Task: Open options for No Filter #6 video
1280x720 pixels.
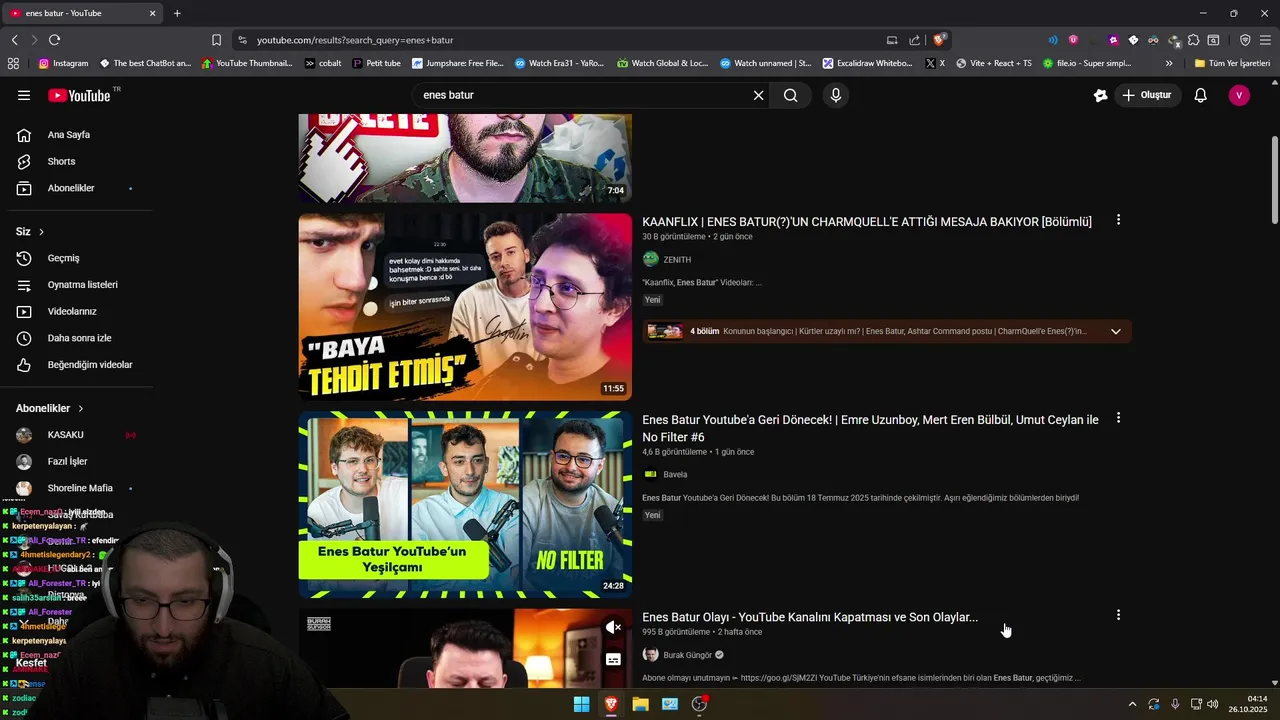Action: (1118, 418)
